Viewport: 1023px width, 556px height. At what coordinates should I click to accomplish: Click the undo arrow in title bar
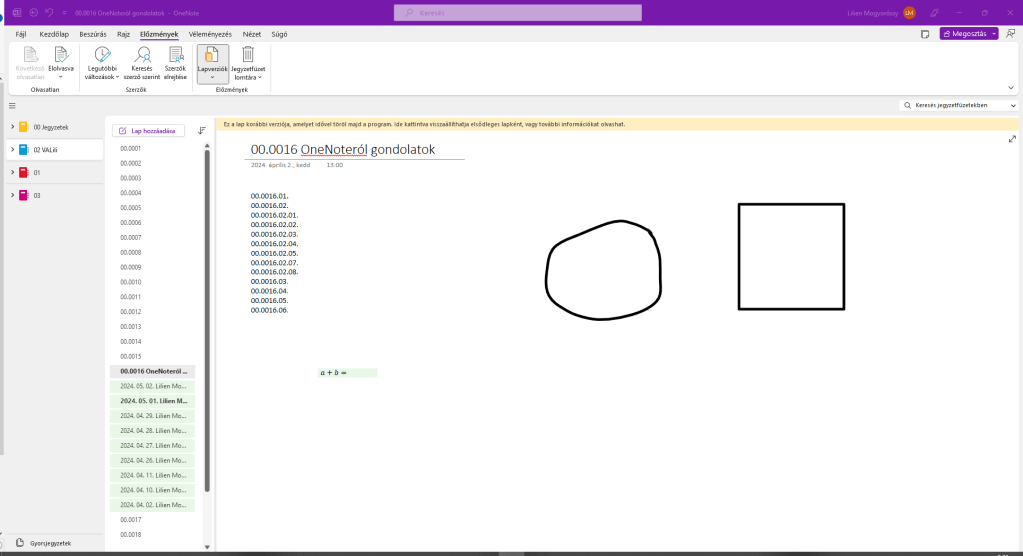tap(49, 12)
